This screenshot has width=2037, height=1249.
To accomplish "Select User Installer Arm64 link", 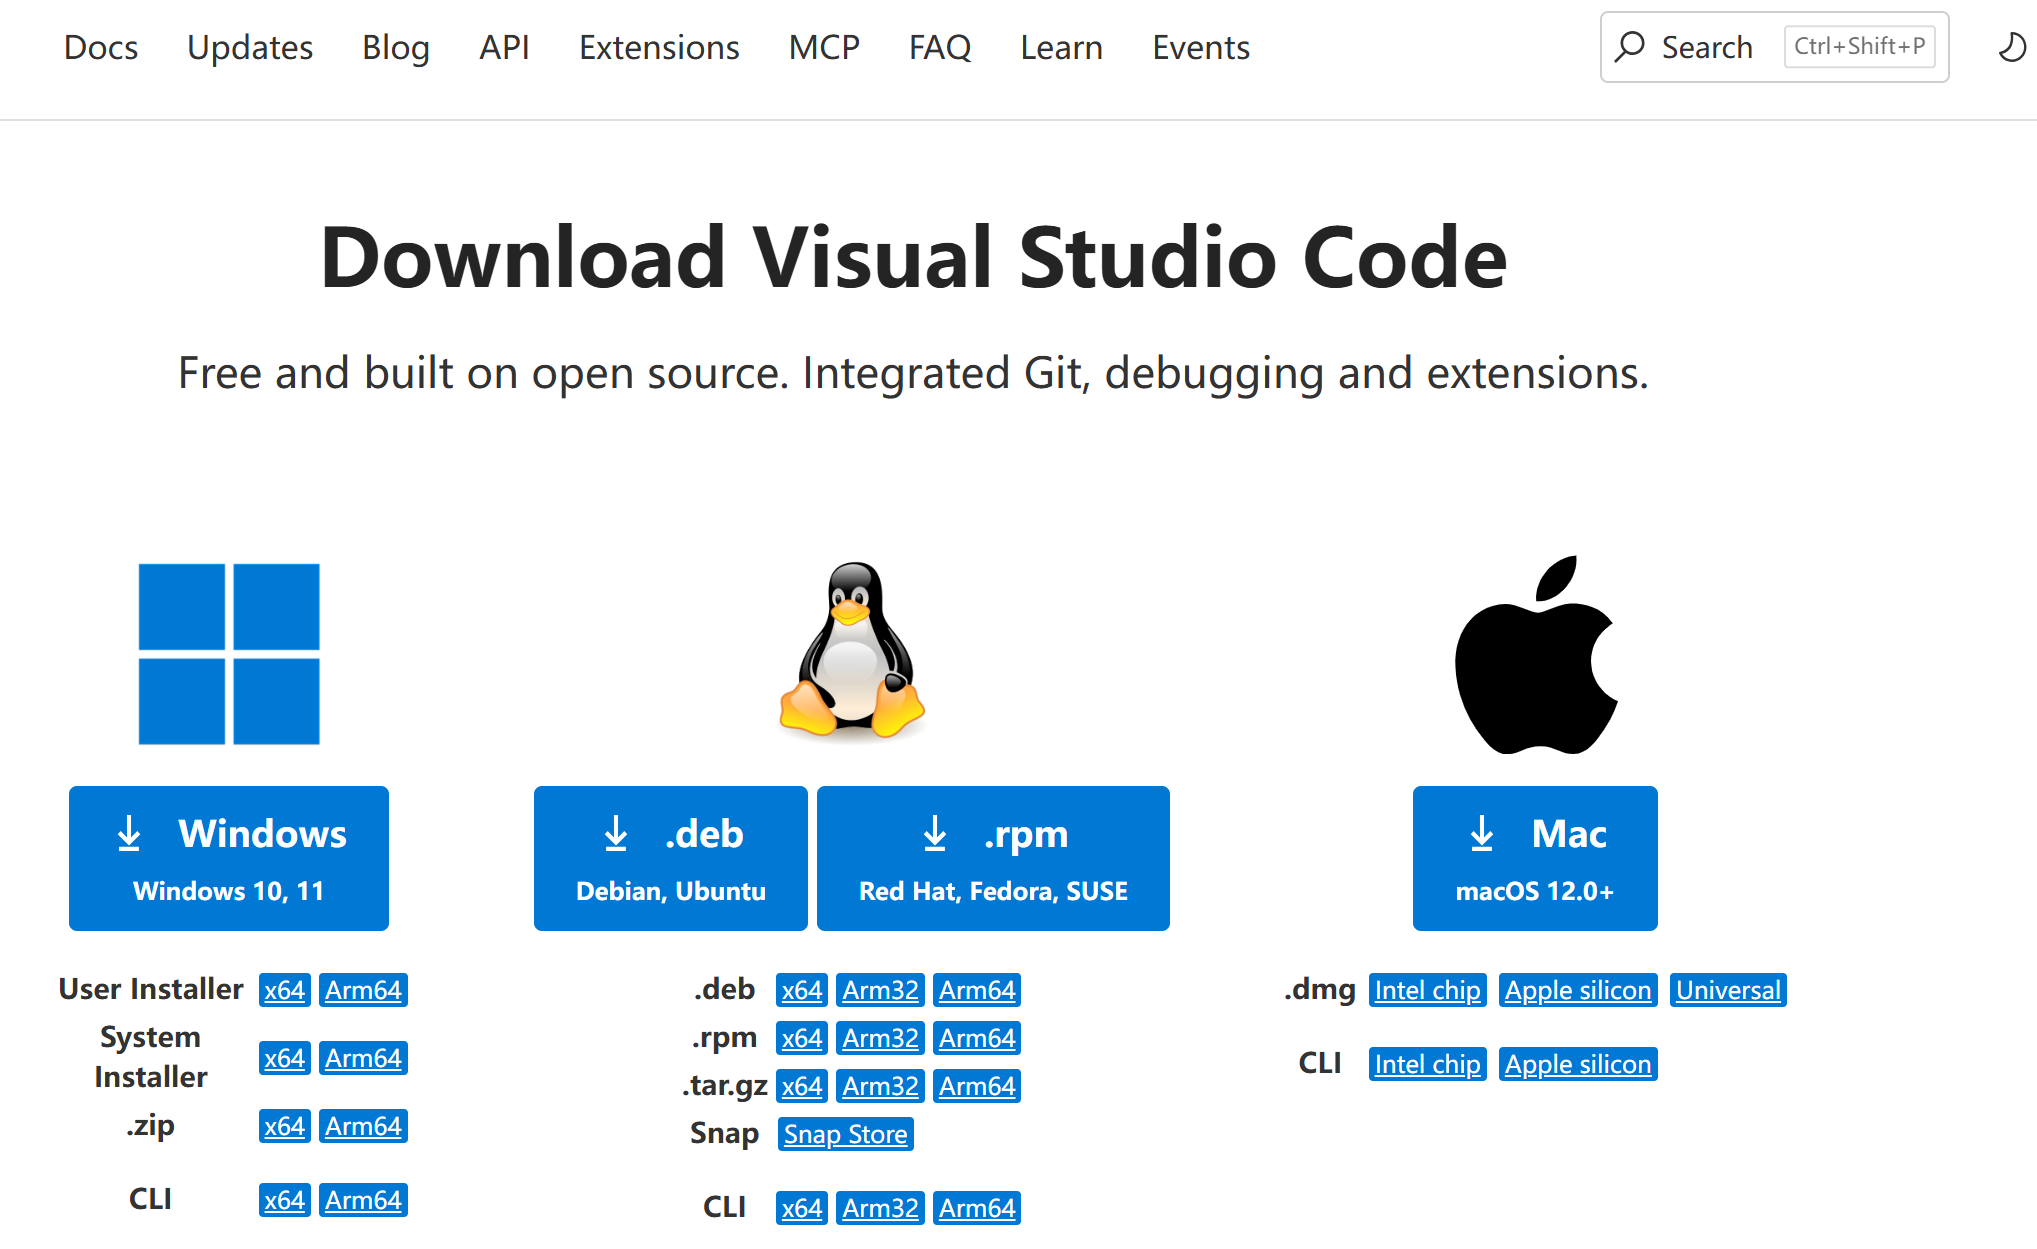I will click(363, 990).
